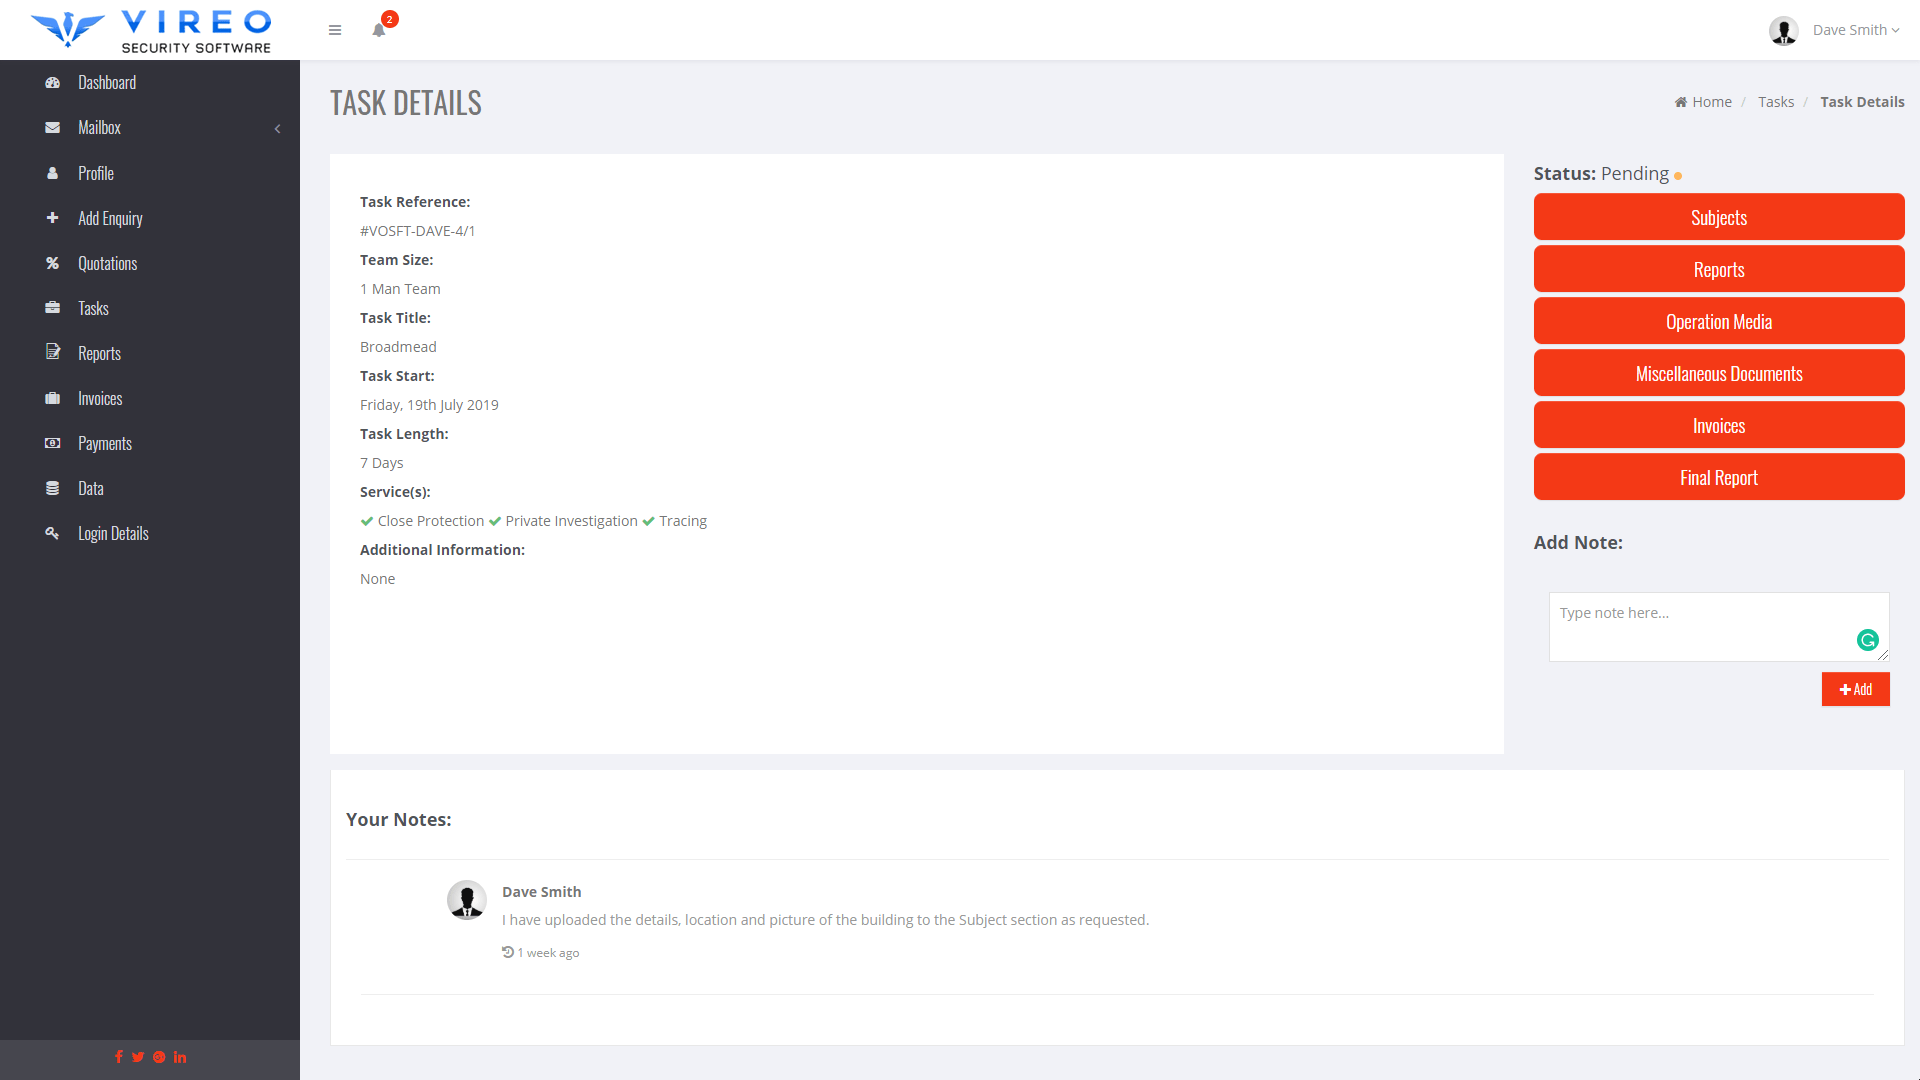Open notifications via the bell icon
The width and height of the screenshot is (1920, 1080).
click(378, 30)
